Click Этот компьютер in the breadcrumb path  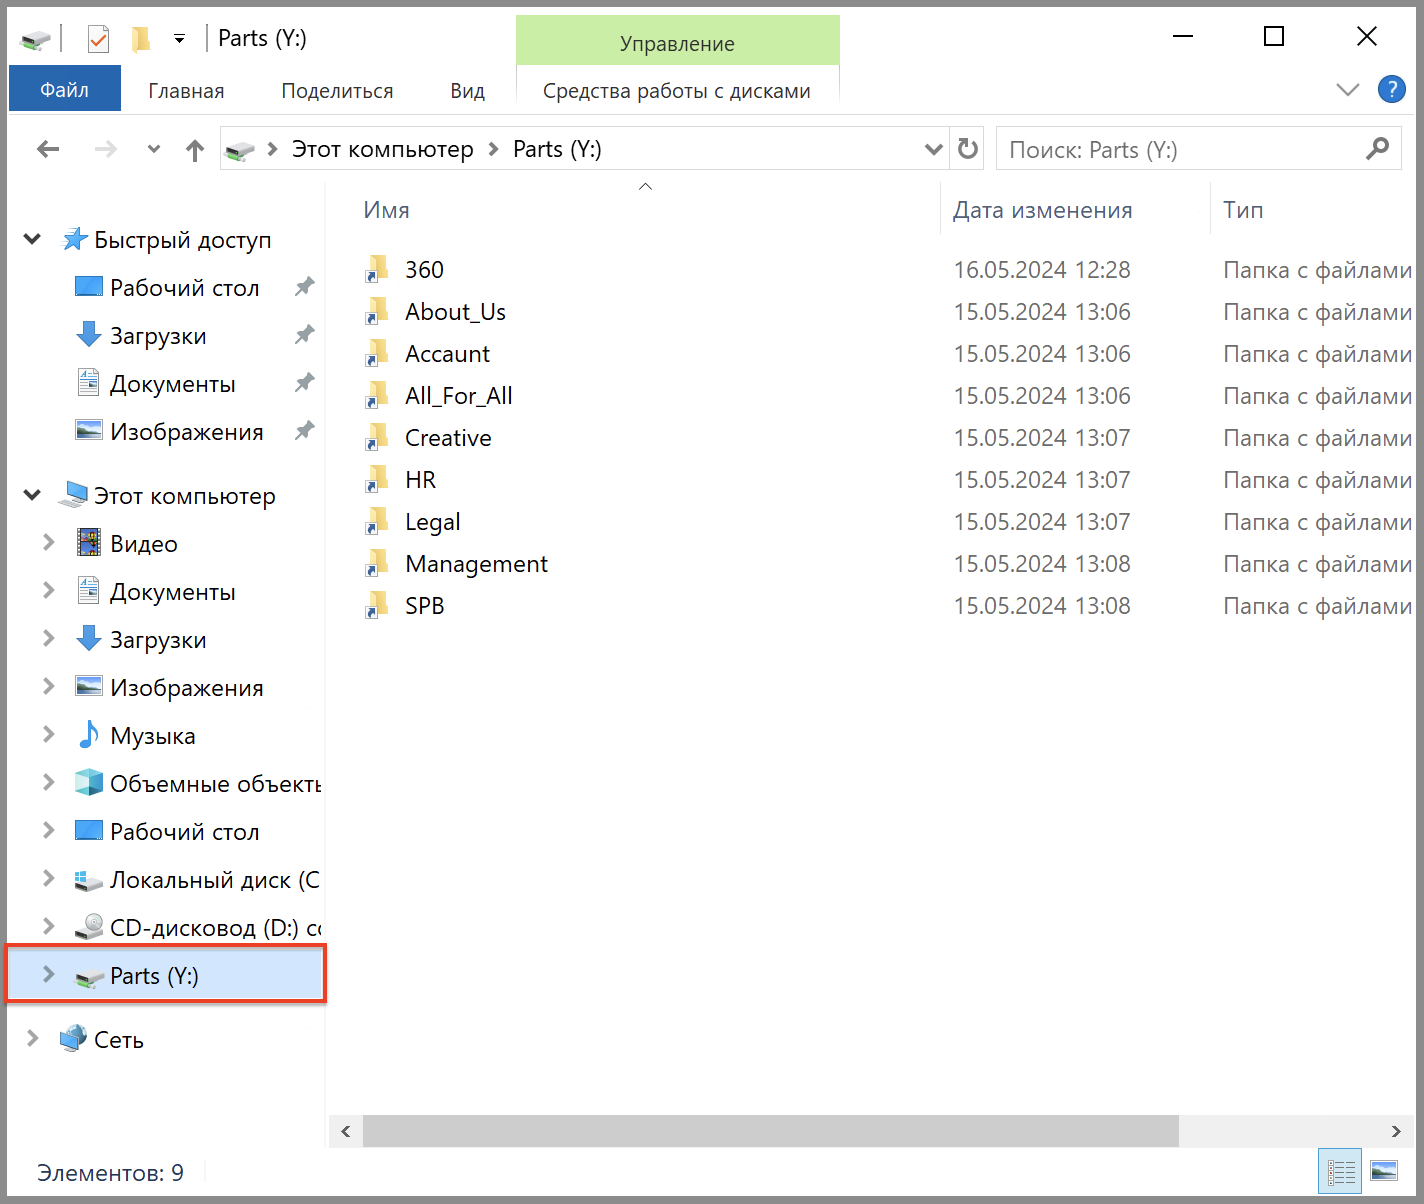[382, 150]
